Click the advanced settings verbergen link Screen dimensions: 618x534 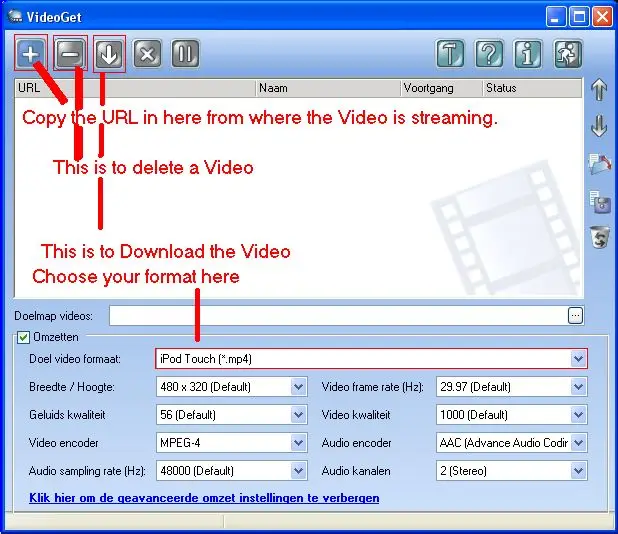(204, 498)
